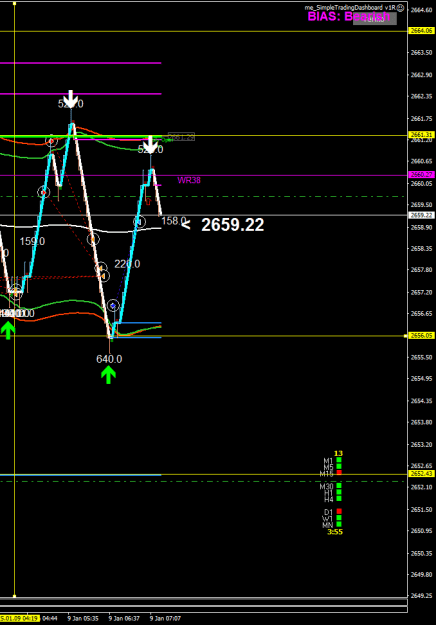Click the BIAS: Bearish label
This screenshot has height=625, width=436.
tap(349, 16)
